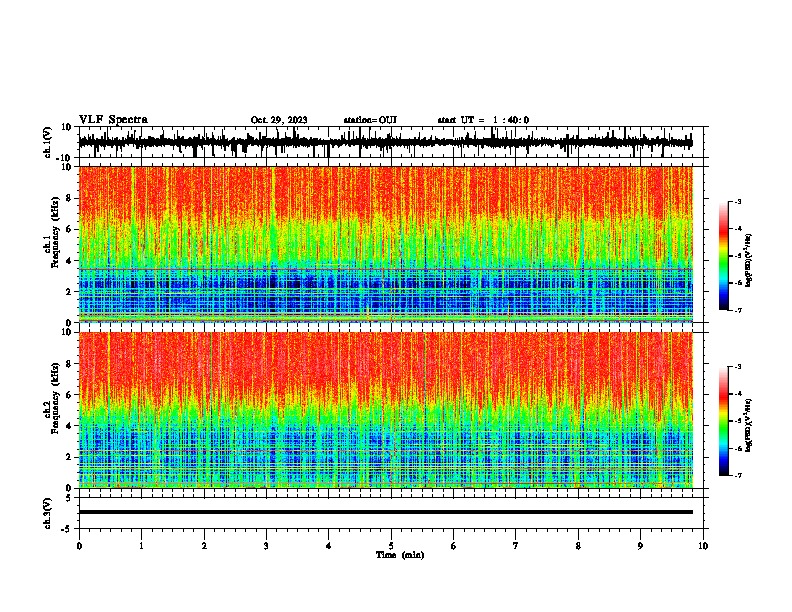792x612 pixels.
Task: Select the date text "Oct. 29, 2023"
Action: tap(279, 120)
